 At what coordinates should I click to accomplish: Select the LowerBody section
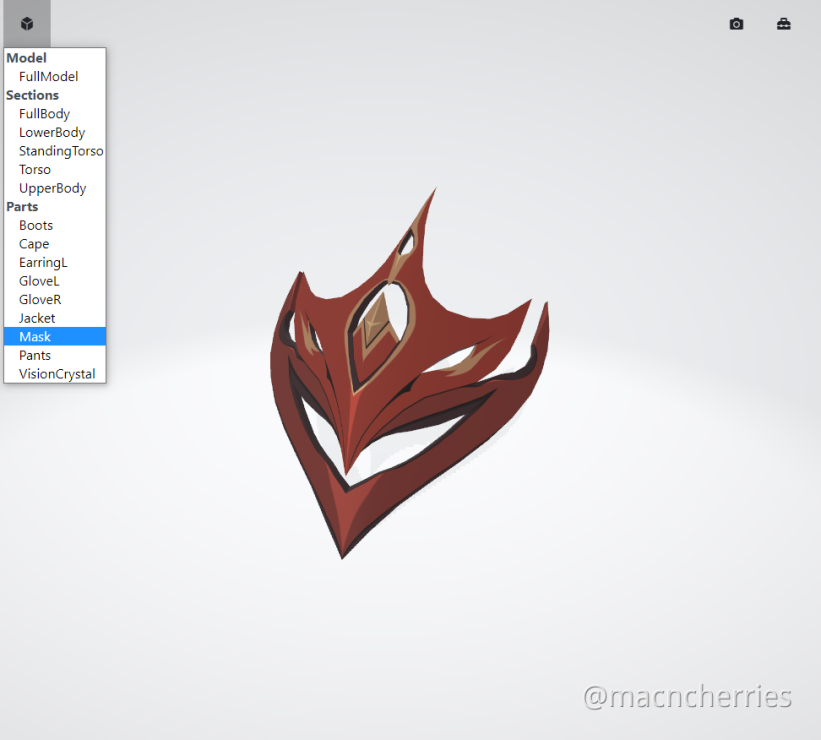pos(52,133)
